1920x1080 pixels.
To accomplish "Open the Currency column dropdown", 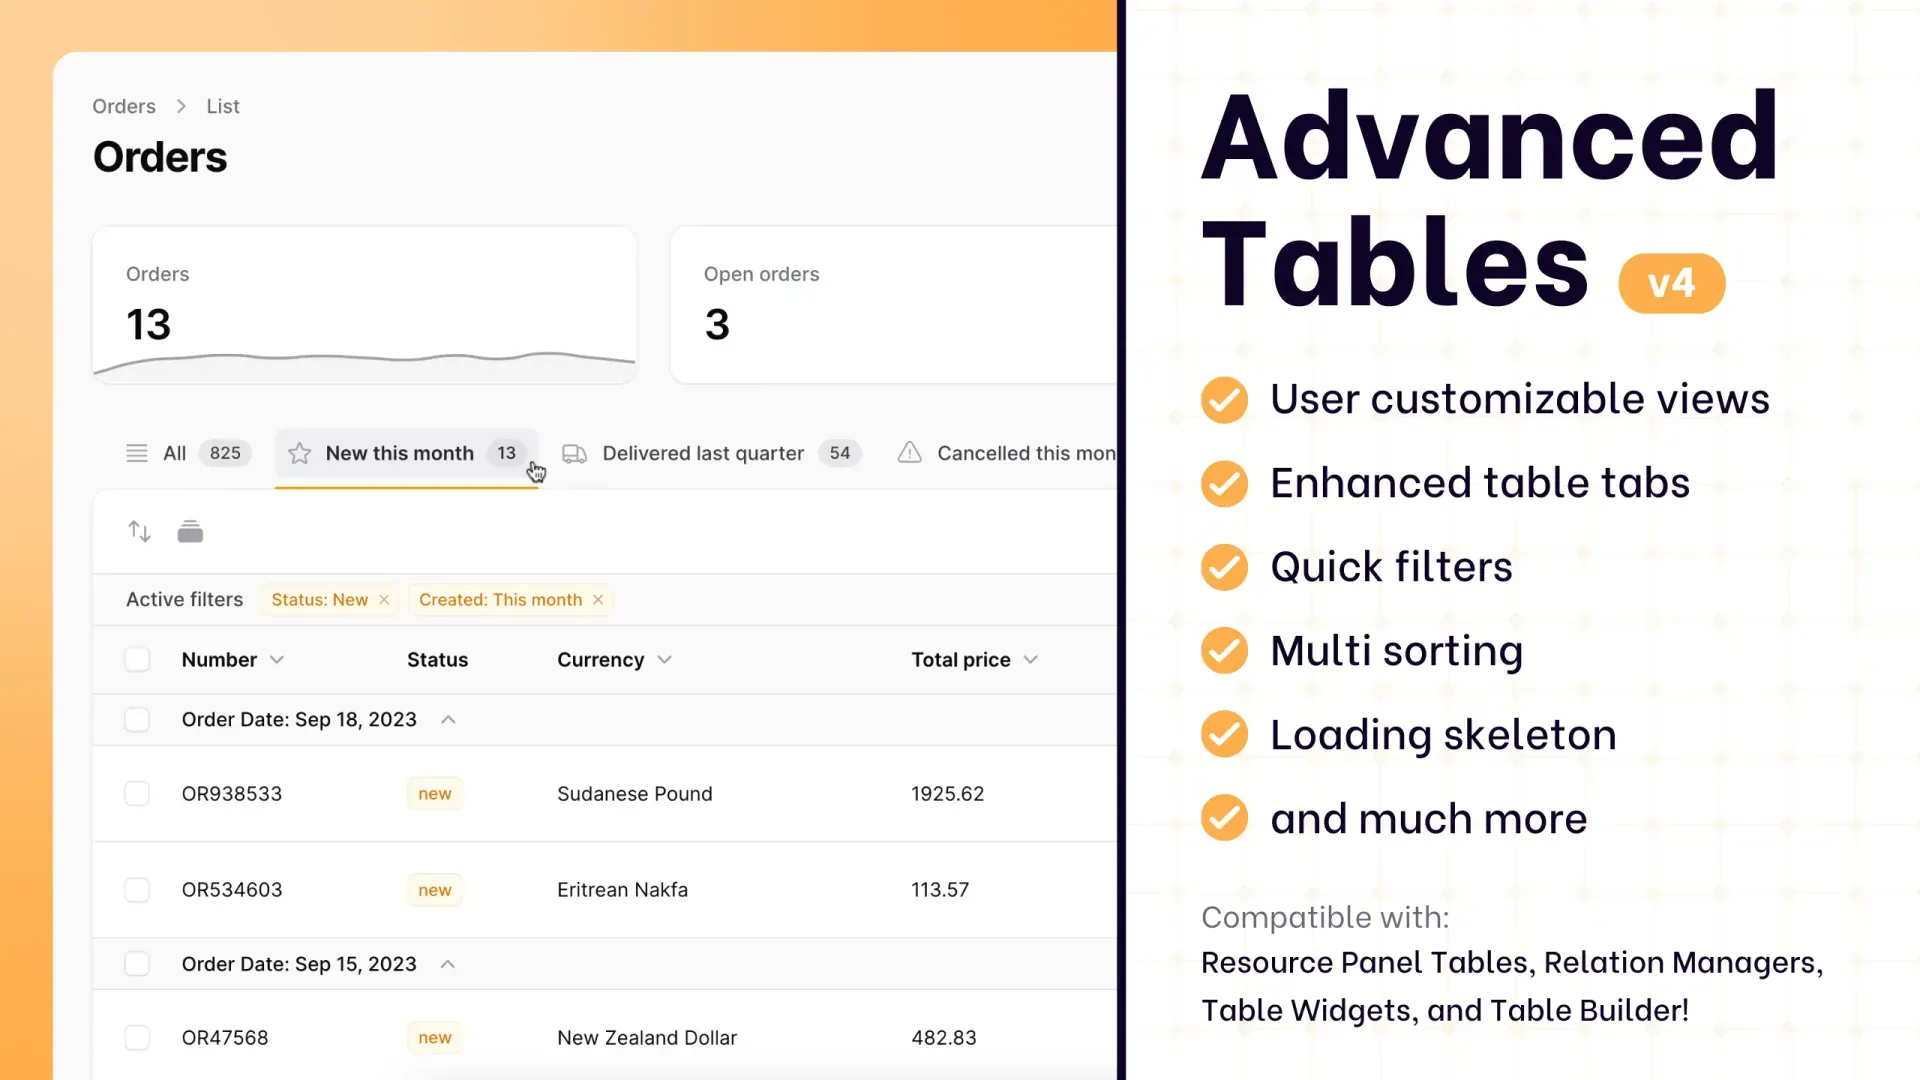I will pyautogui.click(x=665, y=660).
